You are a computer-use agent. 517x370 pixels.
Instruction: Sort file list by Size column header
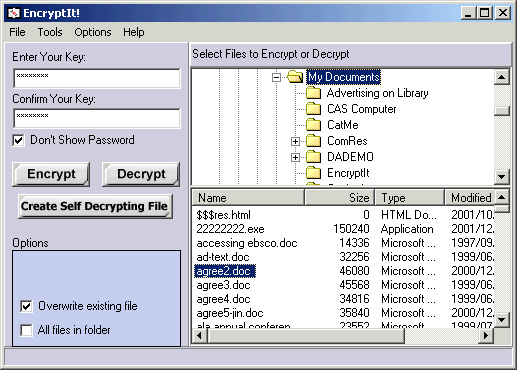(x=340, y=198)
